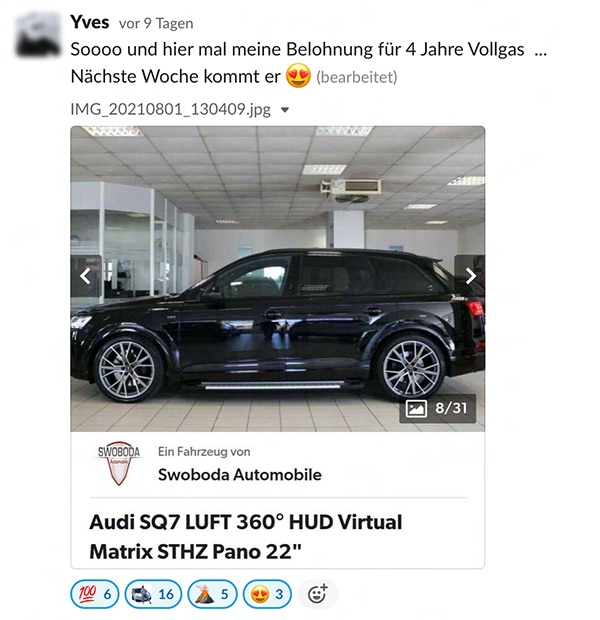Toggle the heart-eyes reaction with 3
600x620 pixels.
pyautogui.click(x=267, y=594)
